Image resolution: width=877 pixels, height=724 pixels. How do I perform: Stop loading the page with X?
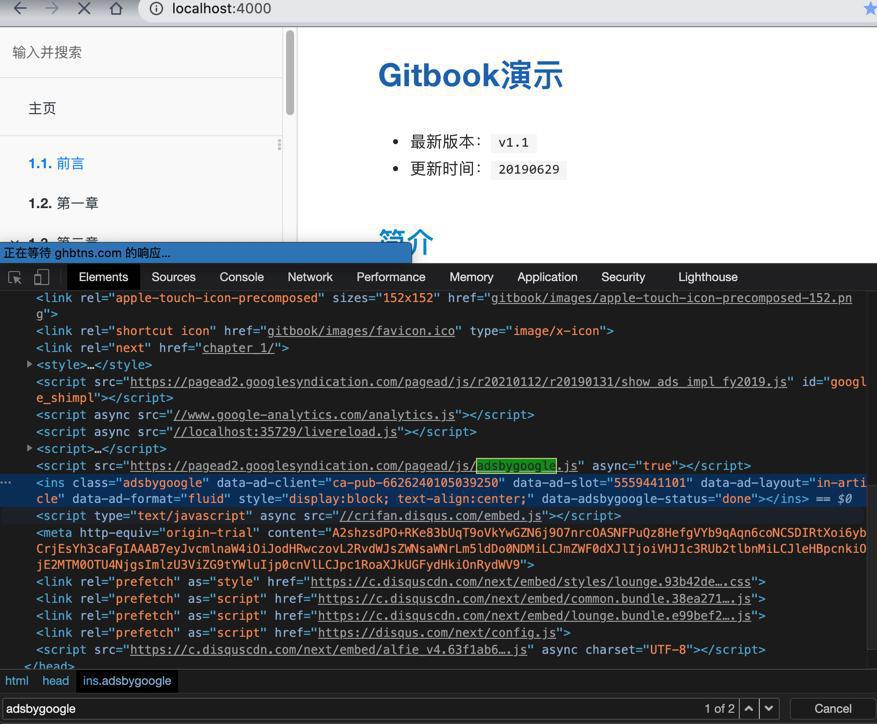tap(84, 8)
